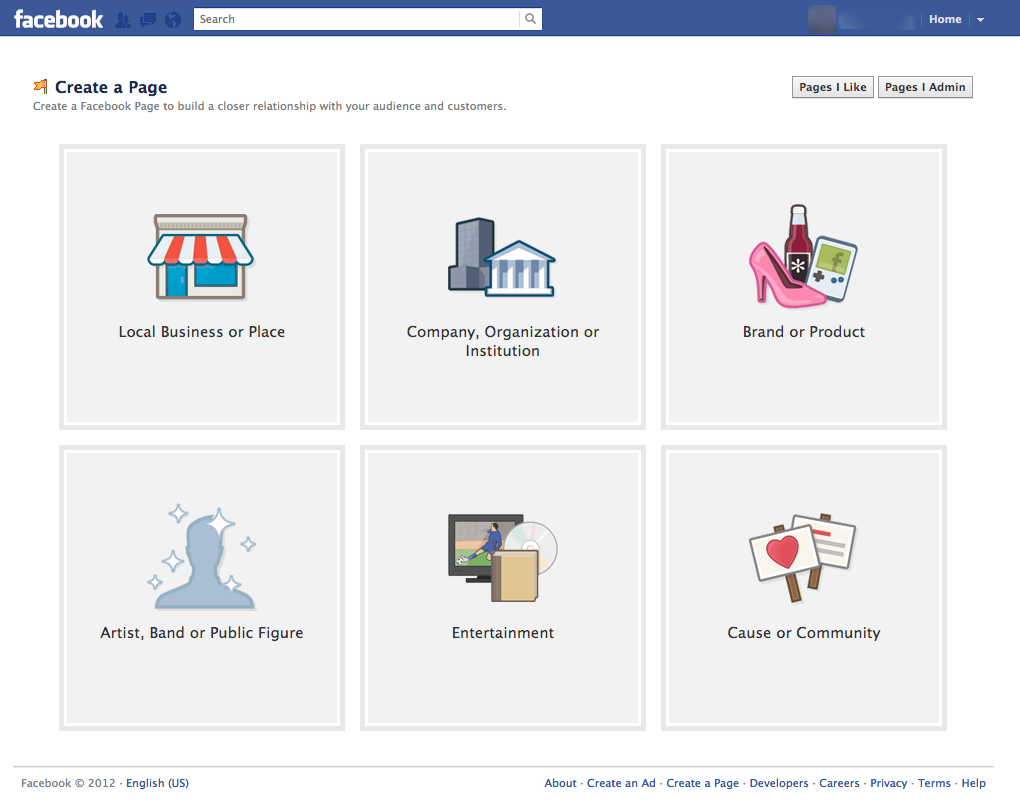Click the blurred profile picture thumbnail
The width and height of the screenshot is (1020, 800).
pyautogui.click(x=822, y=20)
